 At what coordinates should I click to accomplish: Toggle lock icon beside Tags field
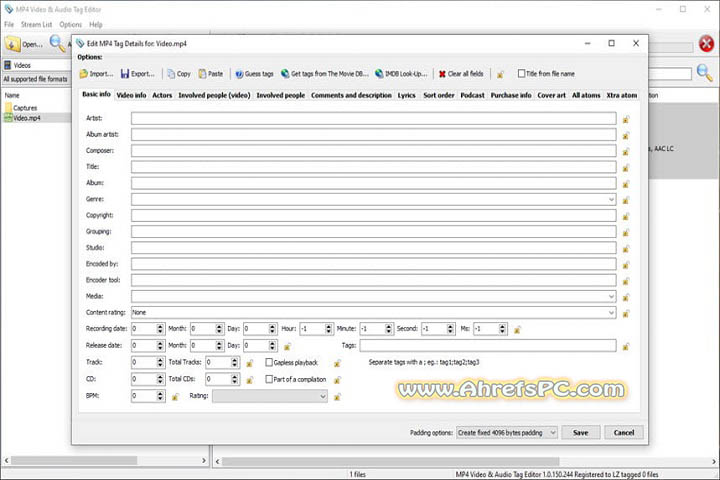625,346
